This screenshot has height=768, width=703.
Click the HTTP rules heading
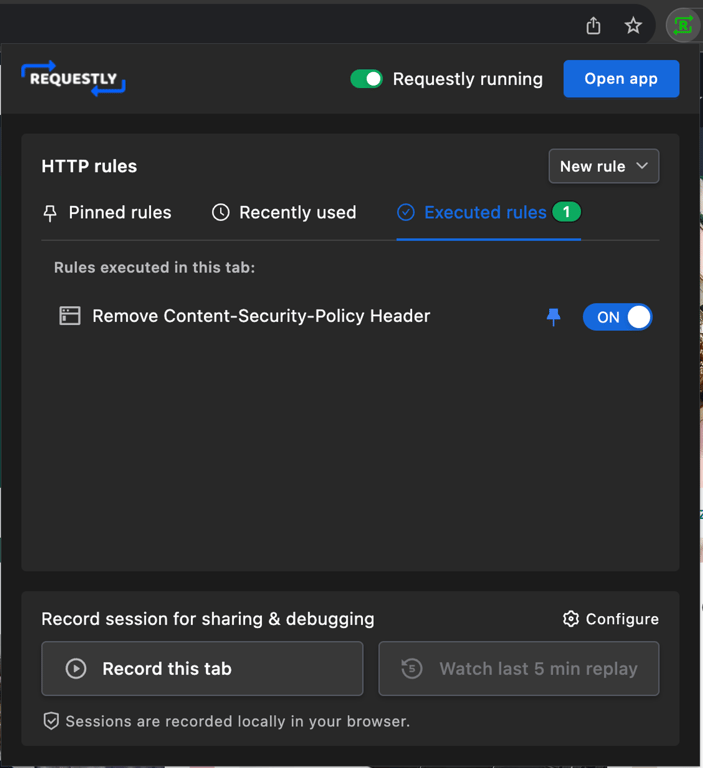coord(89,166)
